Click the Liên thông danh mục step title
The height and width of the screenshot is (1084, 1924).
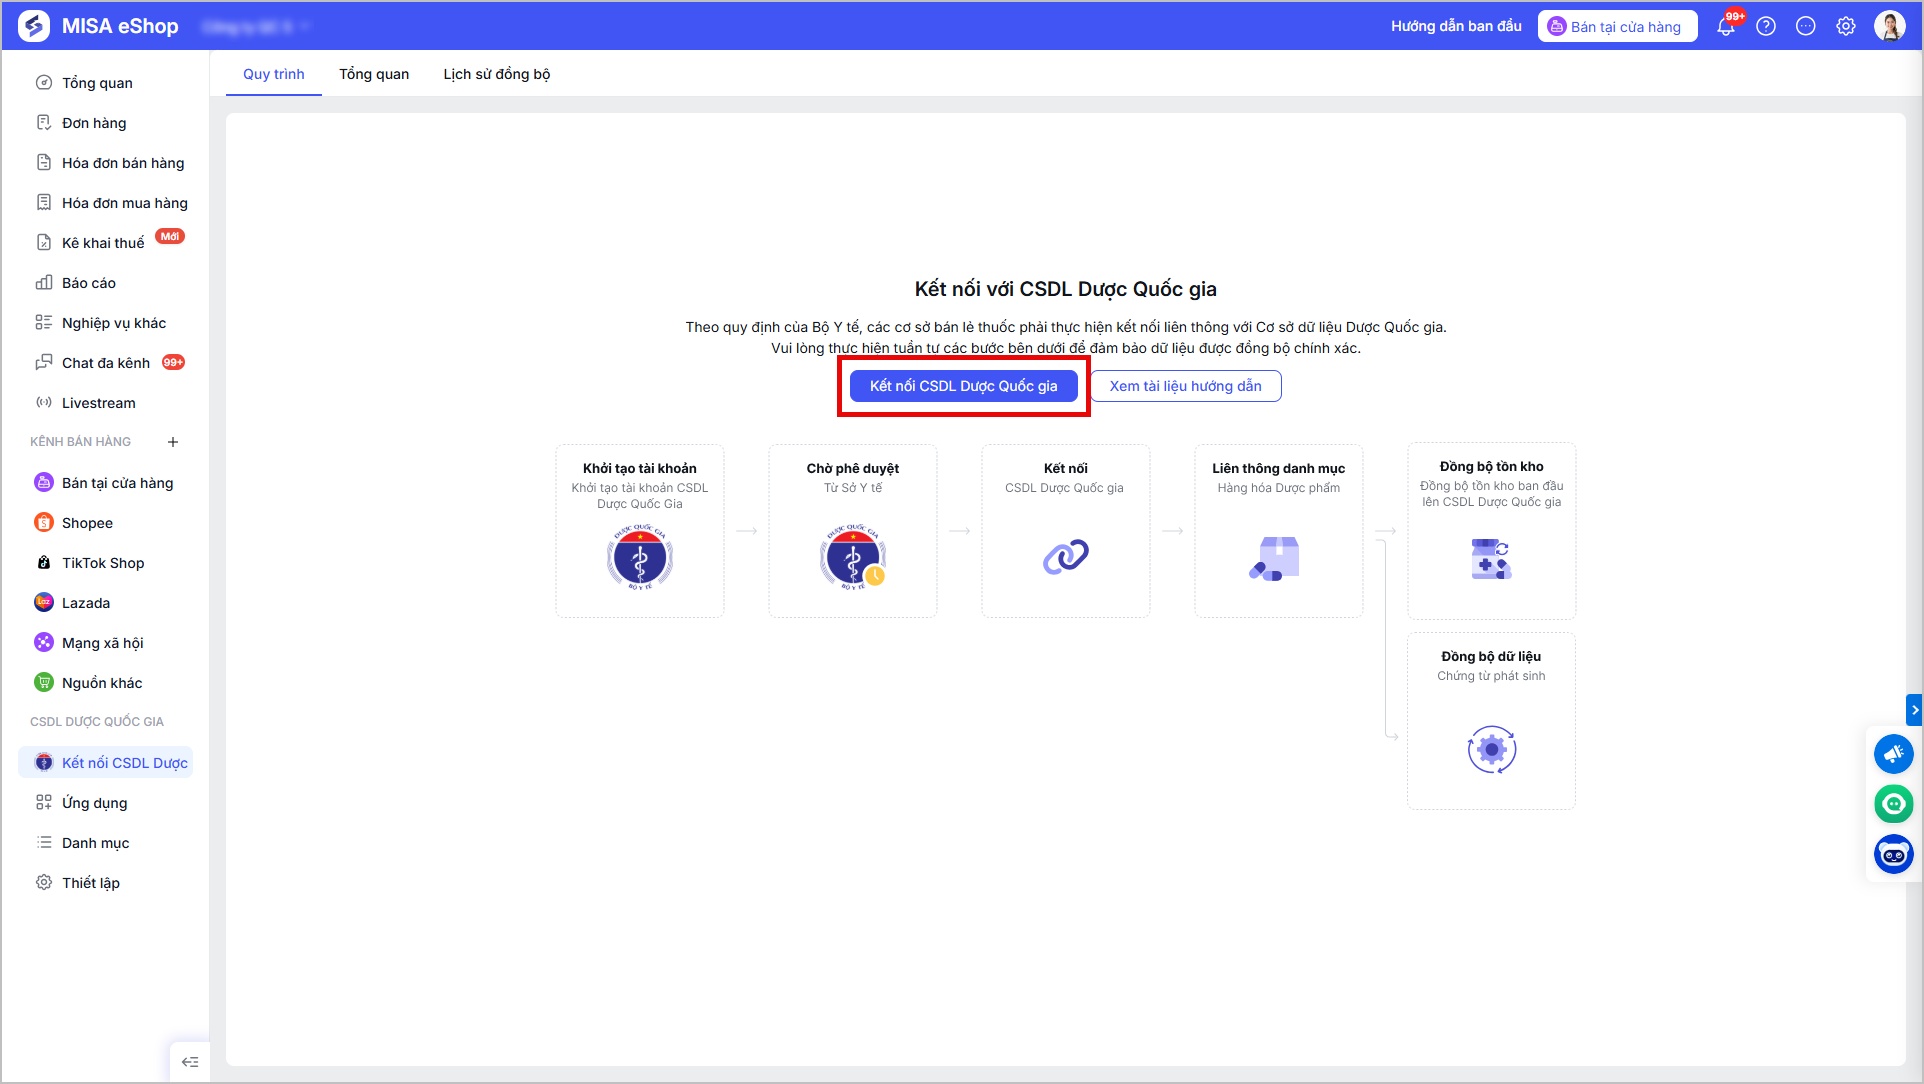pyautogui.click(x=1278, y=468)
